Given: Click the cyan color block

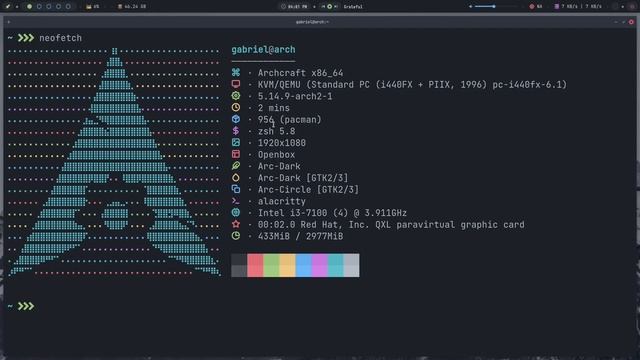Looking at the screenshot, I should click(x=336, y=265).
